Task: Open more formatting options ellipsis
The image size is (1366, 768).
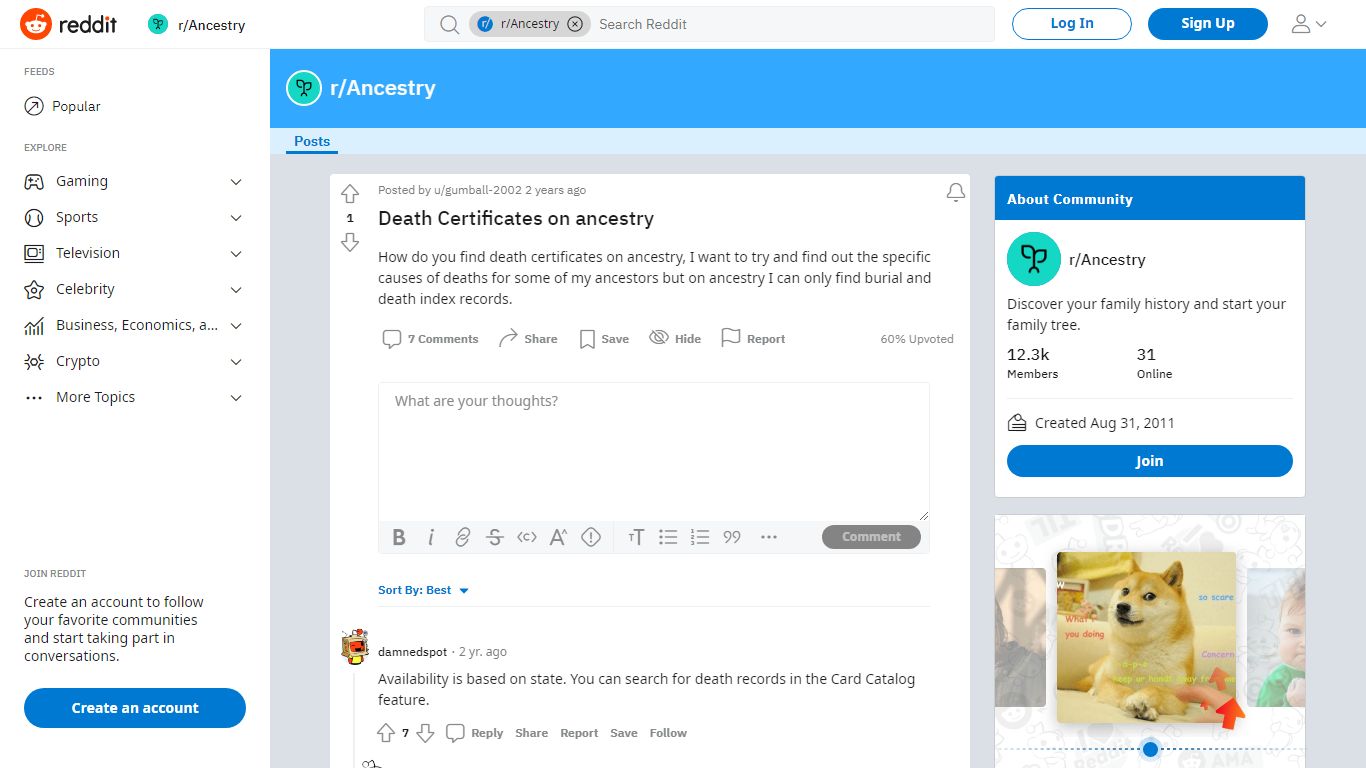Action: (769, 537)
